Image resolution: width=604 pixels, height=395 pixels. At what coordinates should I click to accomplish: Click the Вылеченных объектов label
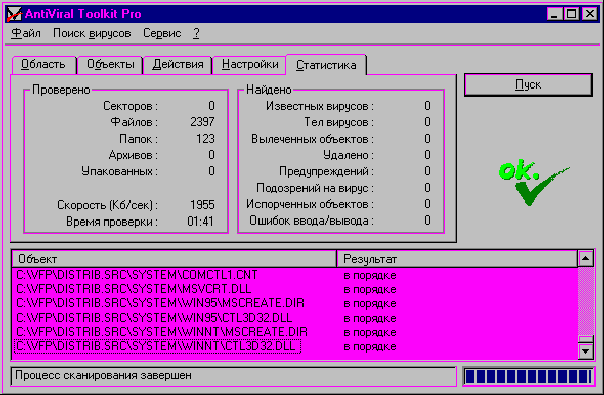pyautogui.click(x=312, y=139)
